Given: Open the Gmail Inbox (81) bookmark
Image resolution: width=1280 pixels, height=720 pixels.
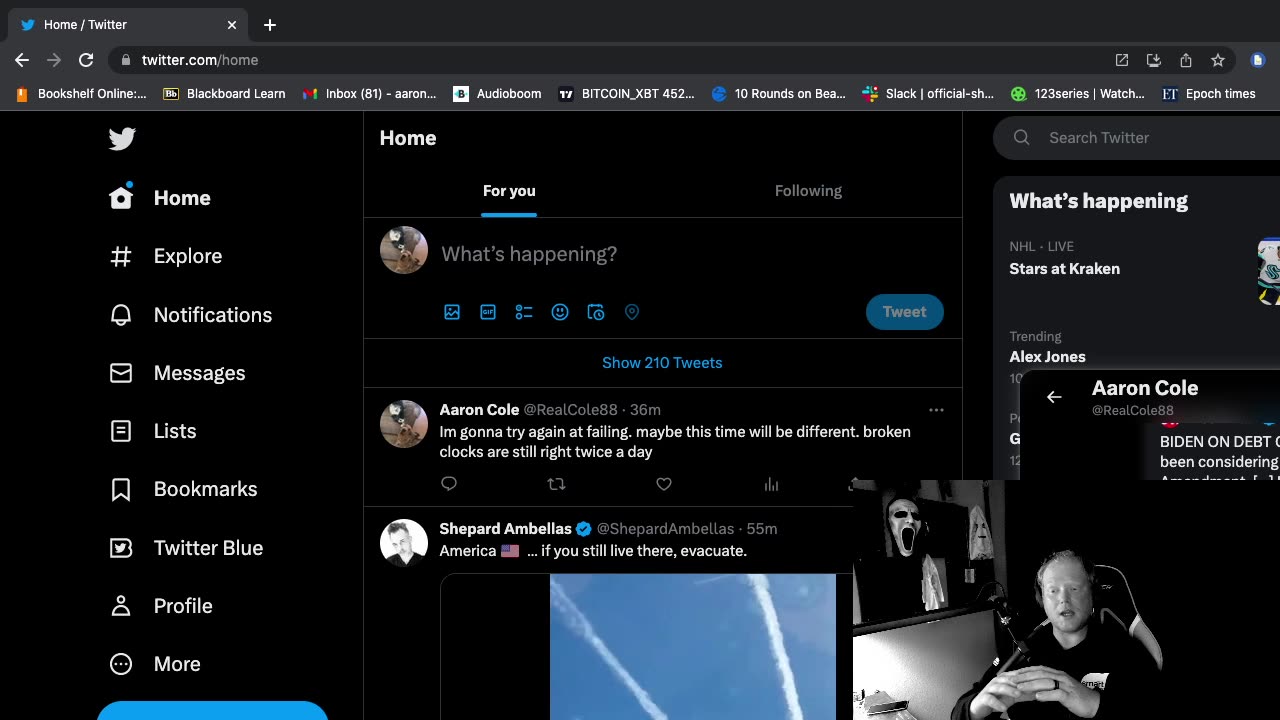Looking at the screenshot, I should [370, 94].
